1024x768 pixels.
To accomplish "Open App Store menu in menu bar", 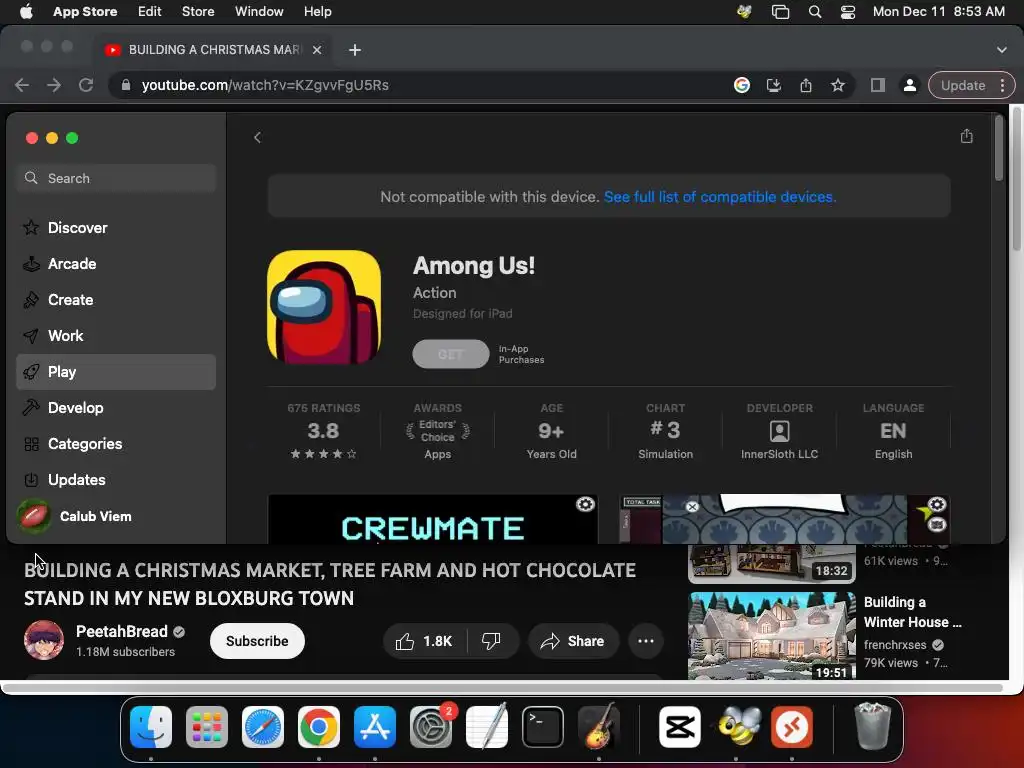I will [x=85, y=12].
